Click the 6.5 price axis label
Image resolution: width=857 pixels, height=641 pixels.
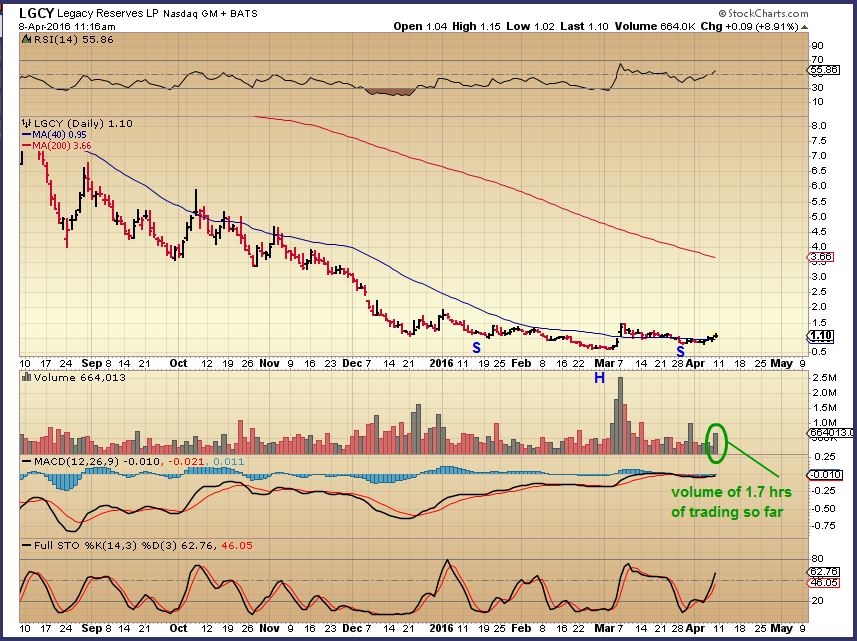819,170
